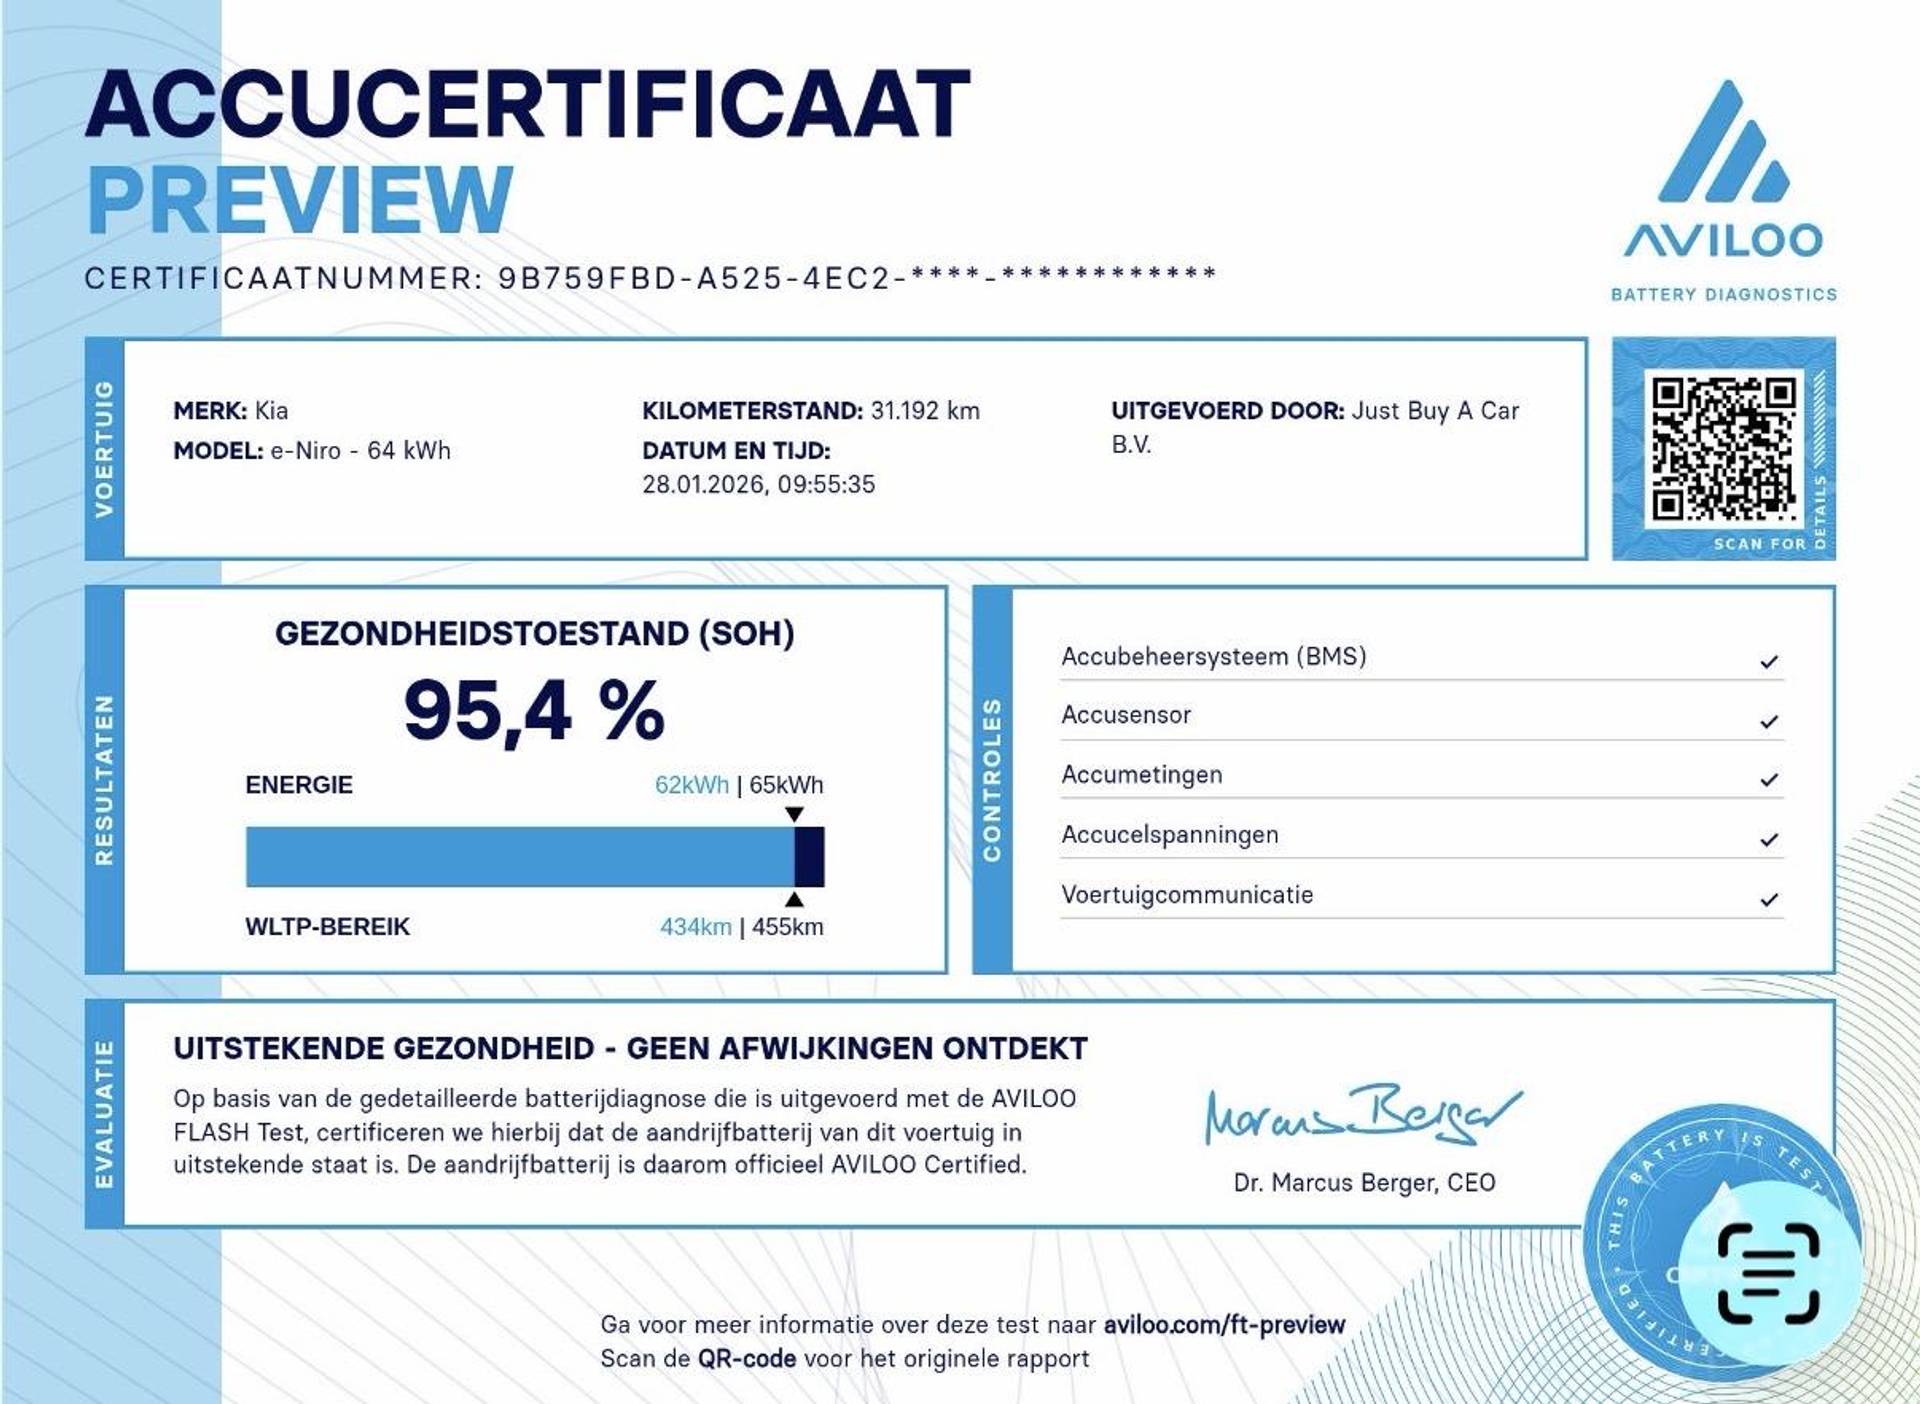Select the CONTROLES side tab
Image resolution: width=1920 pixels, height=1404 pixels.
pyautogui.click(x=992, y=780)
